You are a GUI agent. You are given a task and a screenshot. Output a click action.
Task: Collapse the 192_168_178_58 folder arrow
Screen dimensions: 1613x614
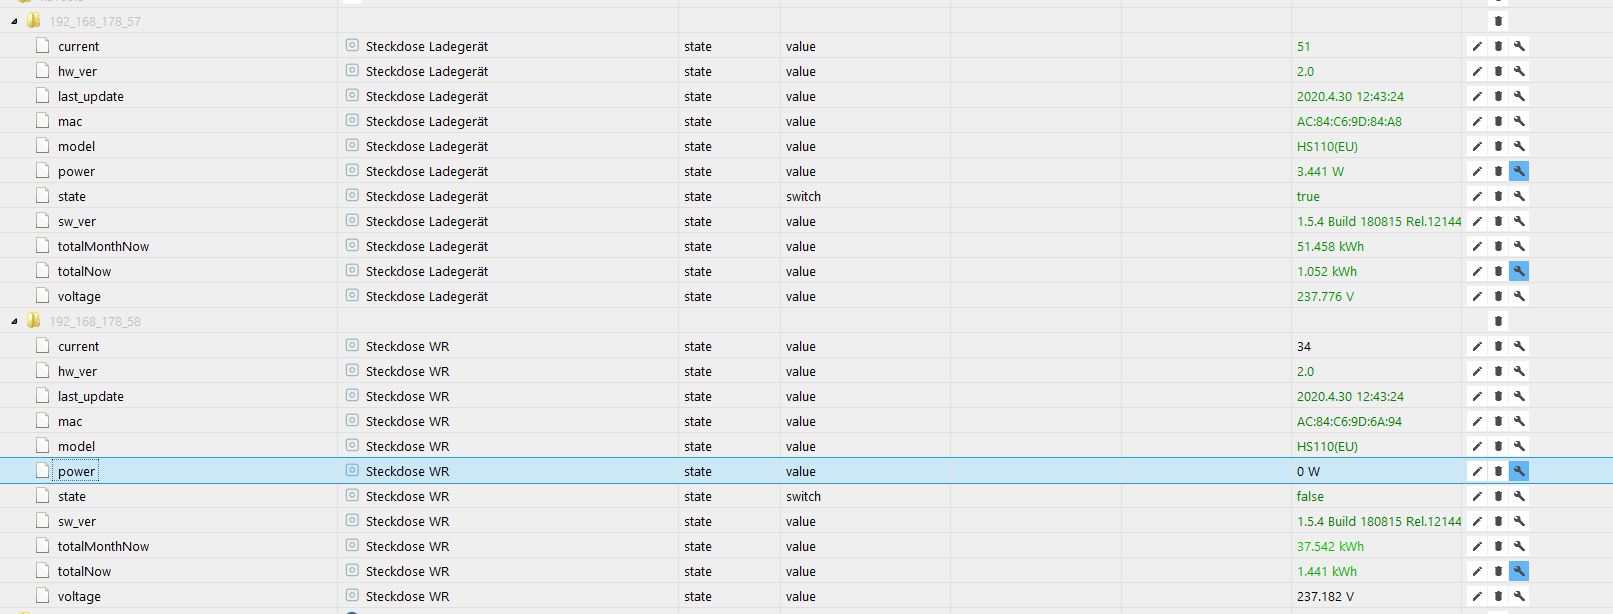14,321
